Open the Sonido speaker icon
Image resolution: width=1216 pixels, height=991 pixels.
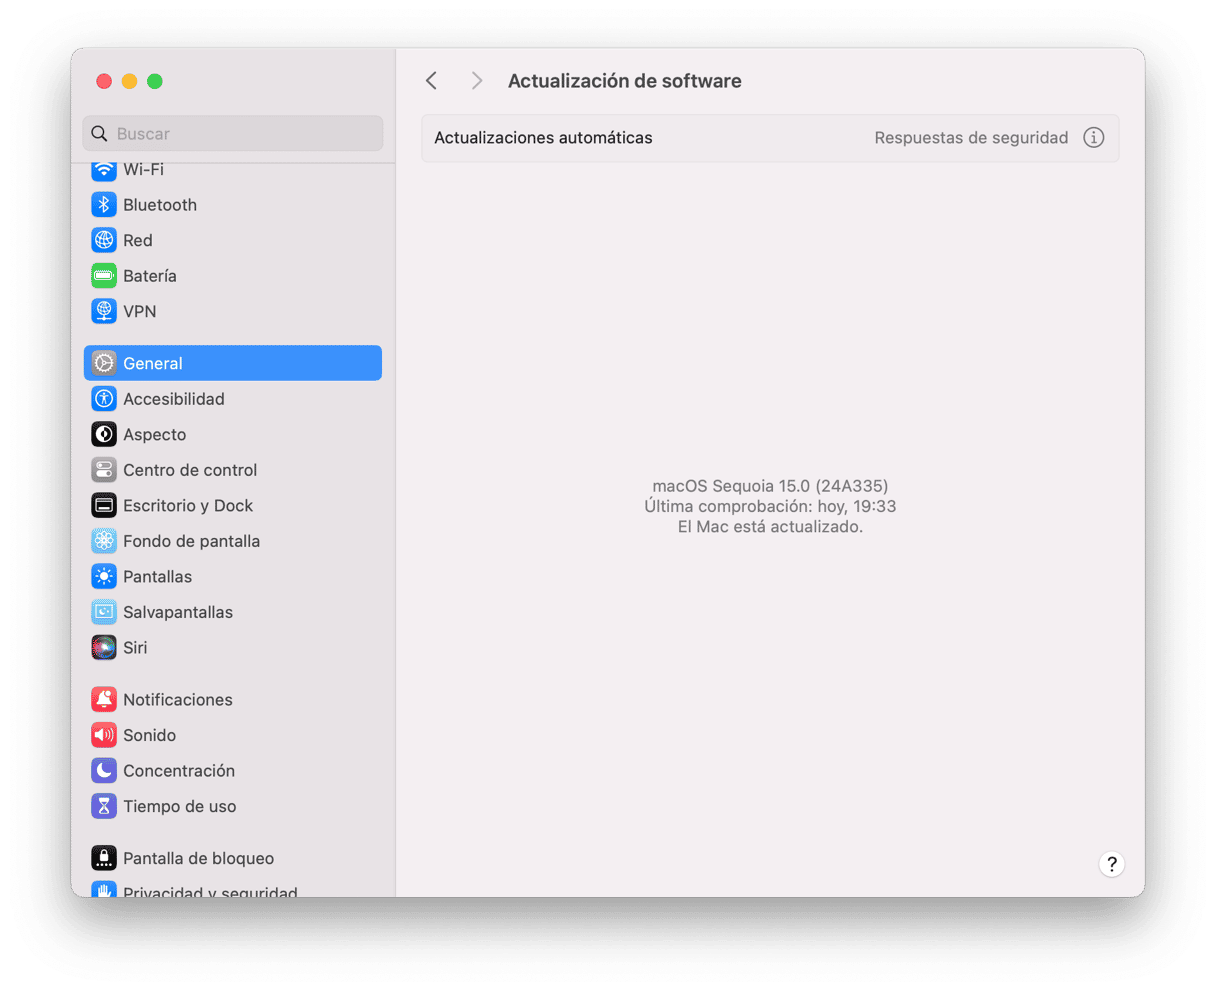[x=104, y=735]
